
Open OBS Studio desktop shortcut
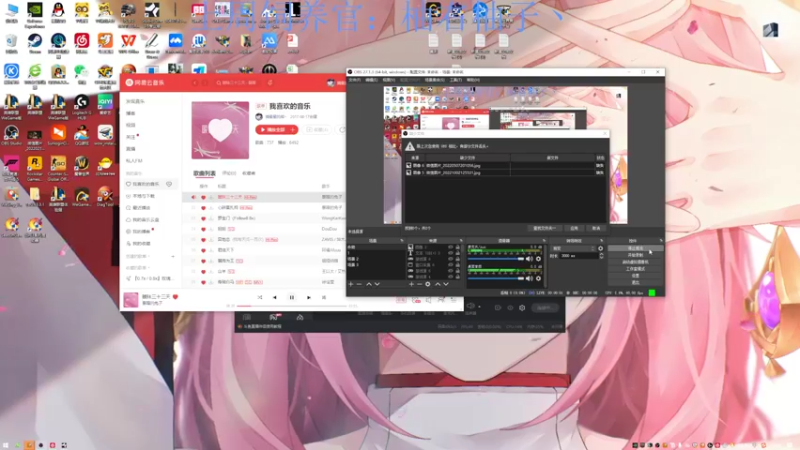11,135
